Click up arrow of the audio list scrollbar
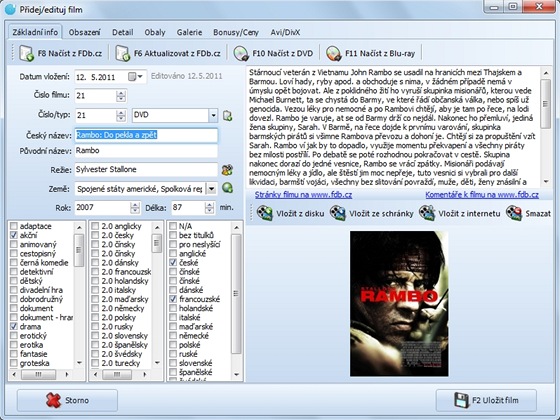The width and height of the screenshot is (560, 420). pos(157,227)
